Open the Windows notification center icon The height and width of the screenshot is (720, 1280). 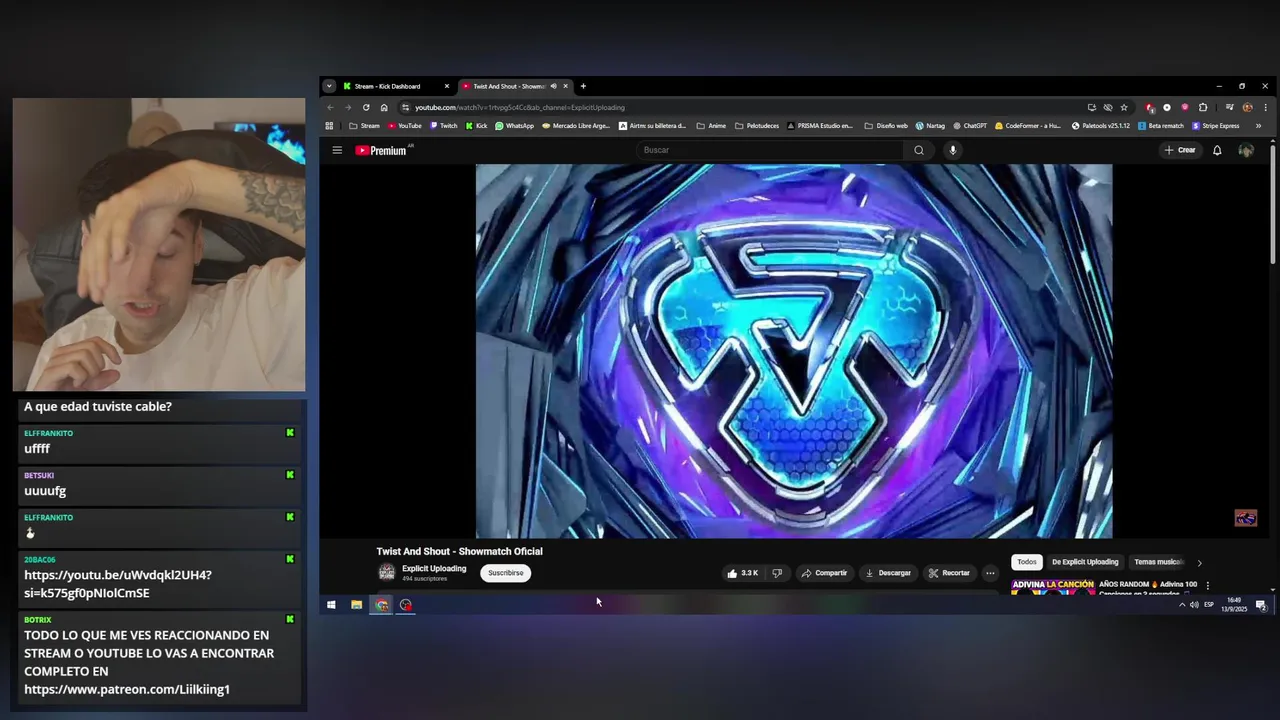[x=1262, y=605]
